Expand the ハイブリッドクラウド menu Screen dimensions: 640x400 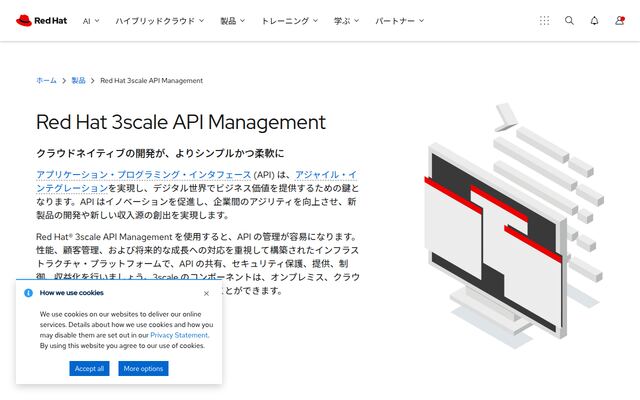(159, 21)
